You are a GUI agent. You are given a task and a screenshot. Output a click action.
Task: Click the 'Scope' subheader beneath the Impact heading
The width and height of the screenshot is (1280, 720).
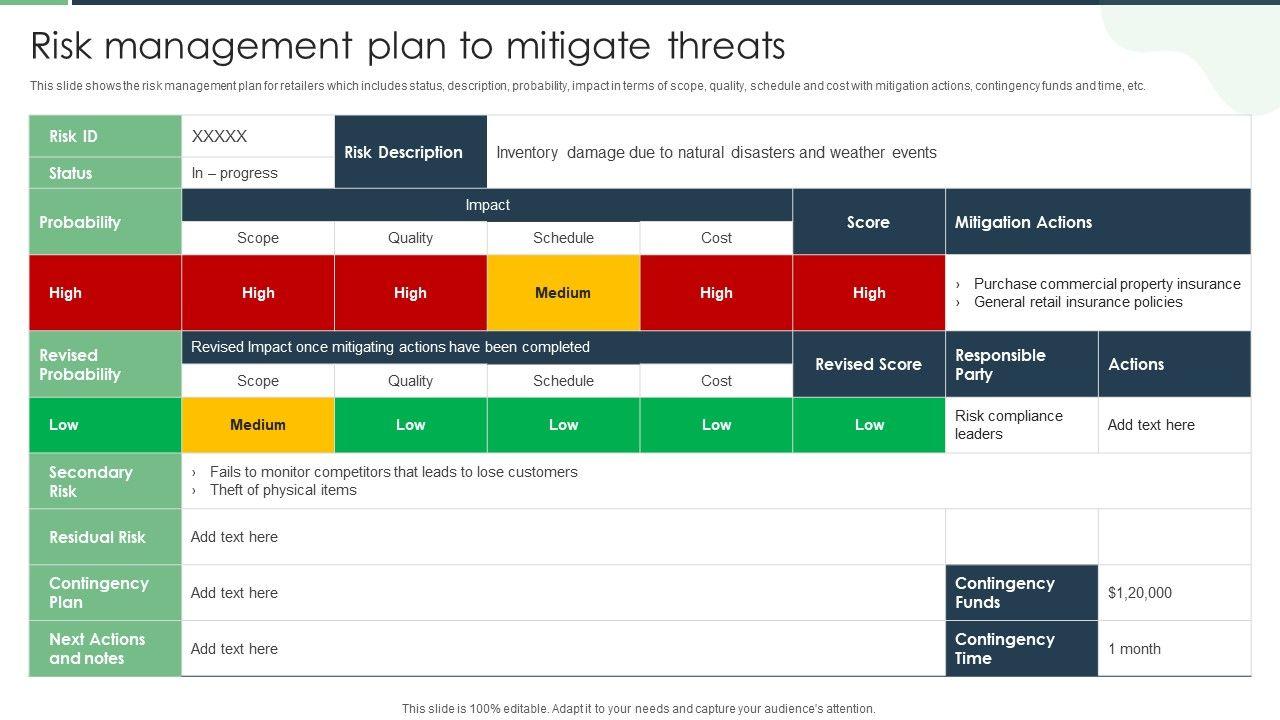point(258,238)
